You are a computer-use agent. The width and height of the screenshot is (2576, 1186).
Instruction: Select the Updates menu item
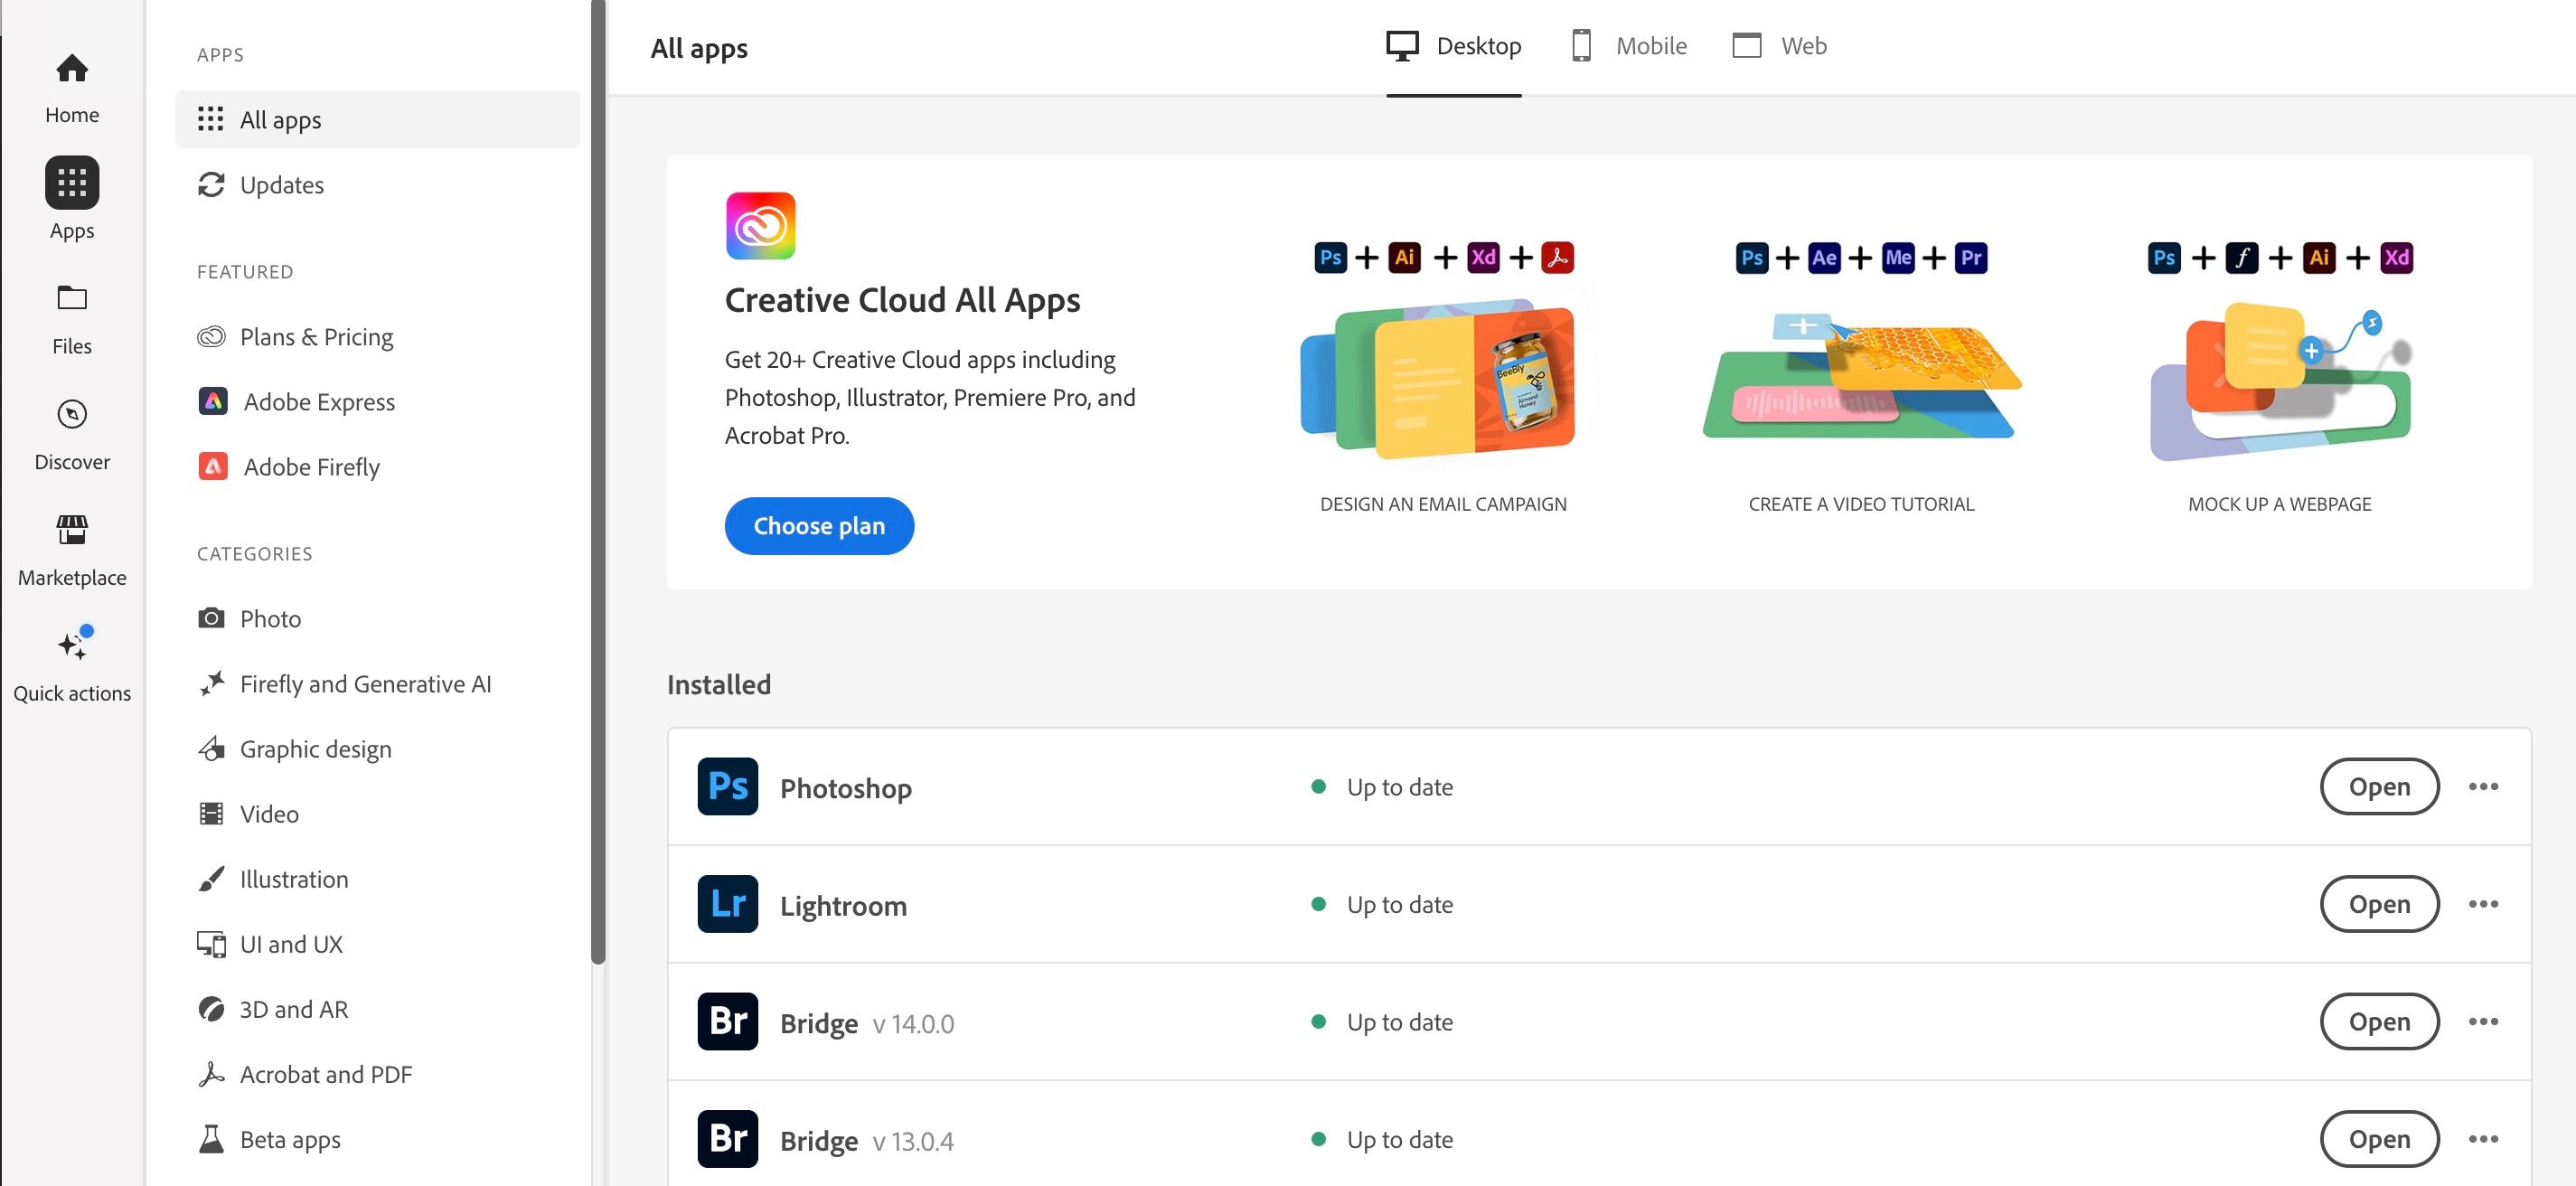pos(281,184)
